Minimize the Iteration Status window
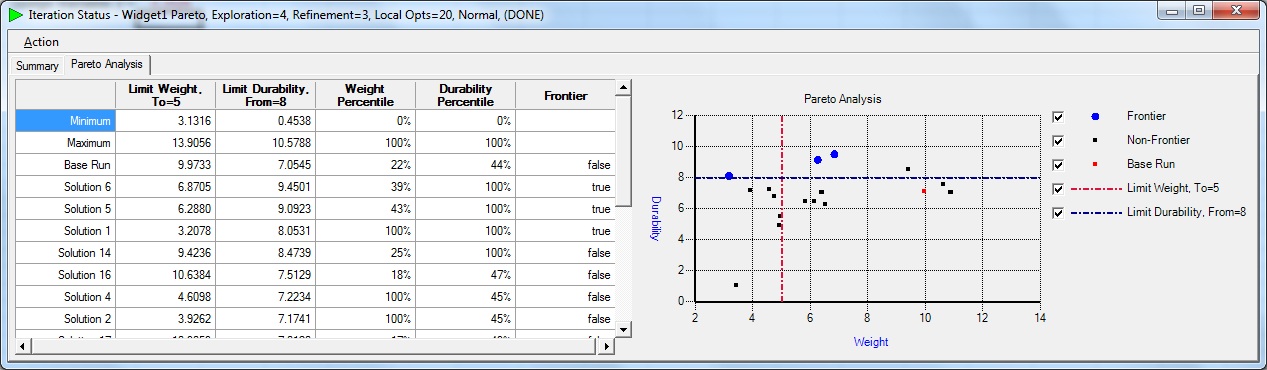 pyautogui.click(x=1172, y=12)
